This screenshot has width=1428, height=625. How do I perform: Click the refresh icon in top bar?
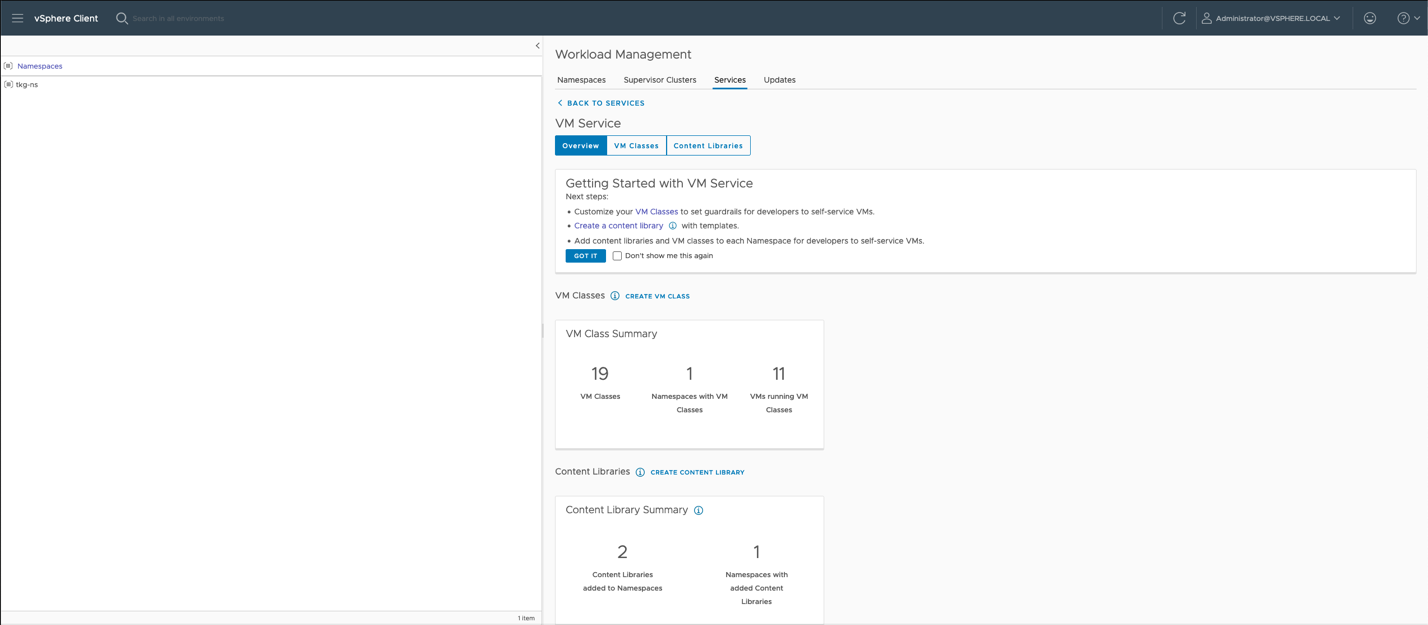1179,18
